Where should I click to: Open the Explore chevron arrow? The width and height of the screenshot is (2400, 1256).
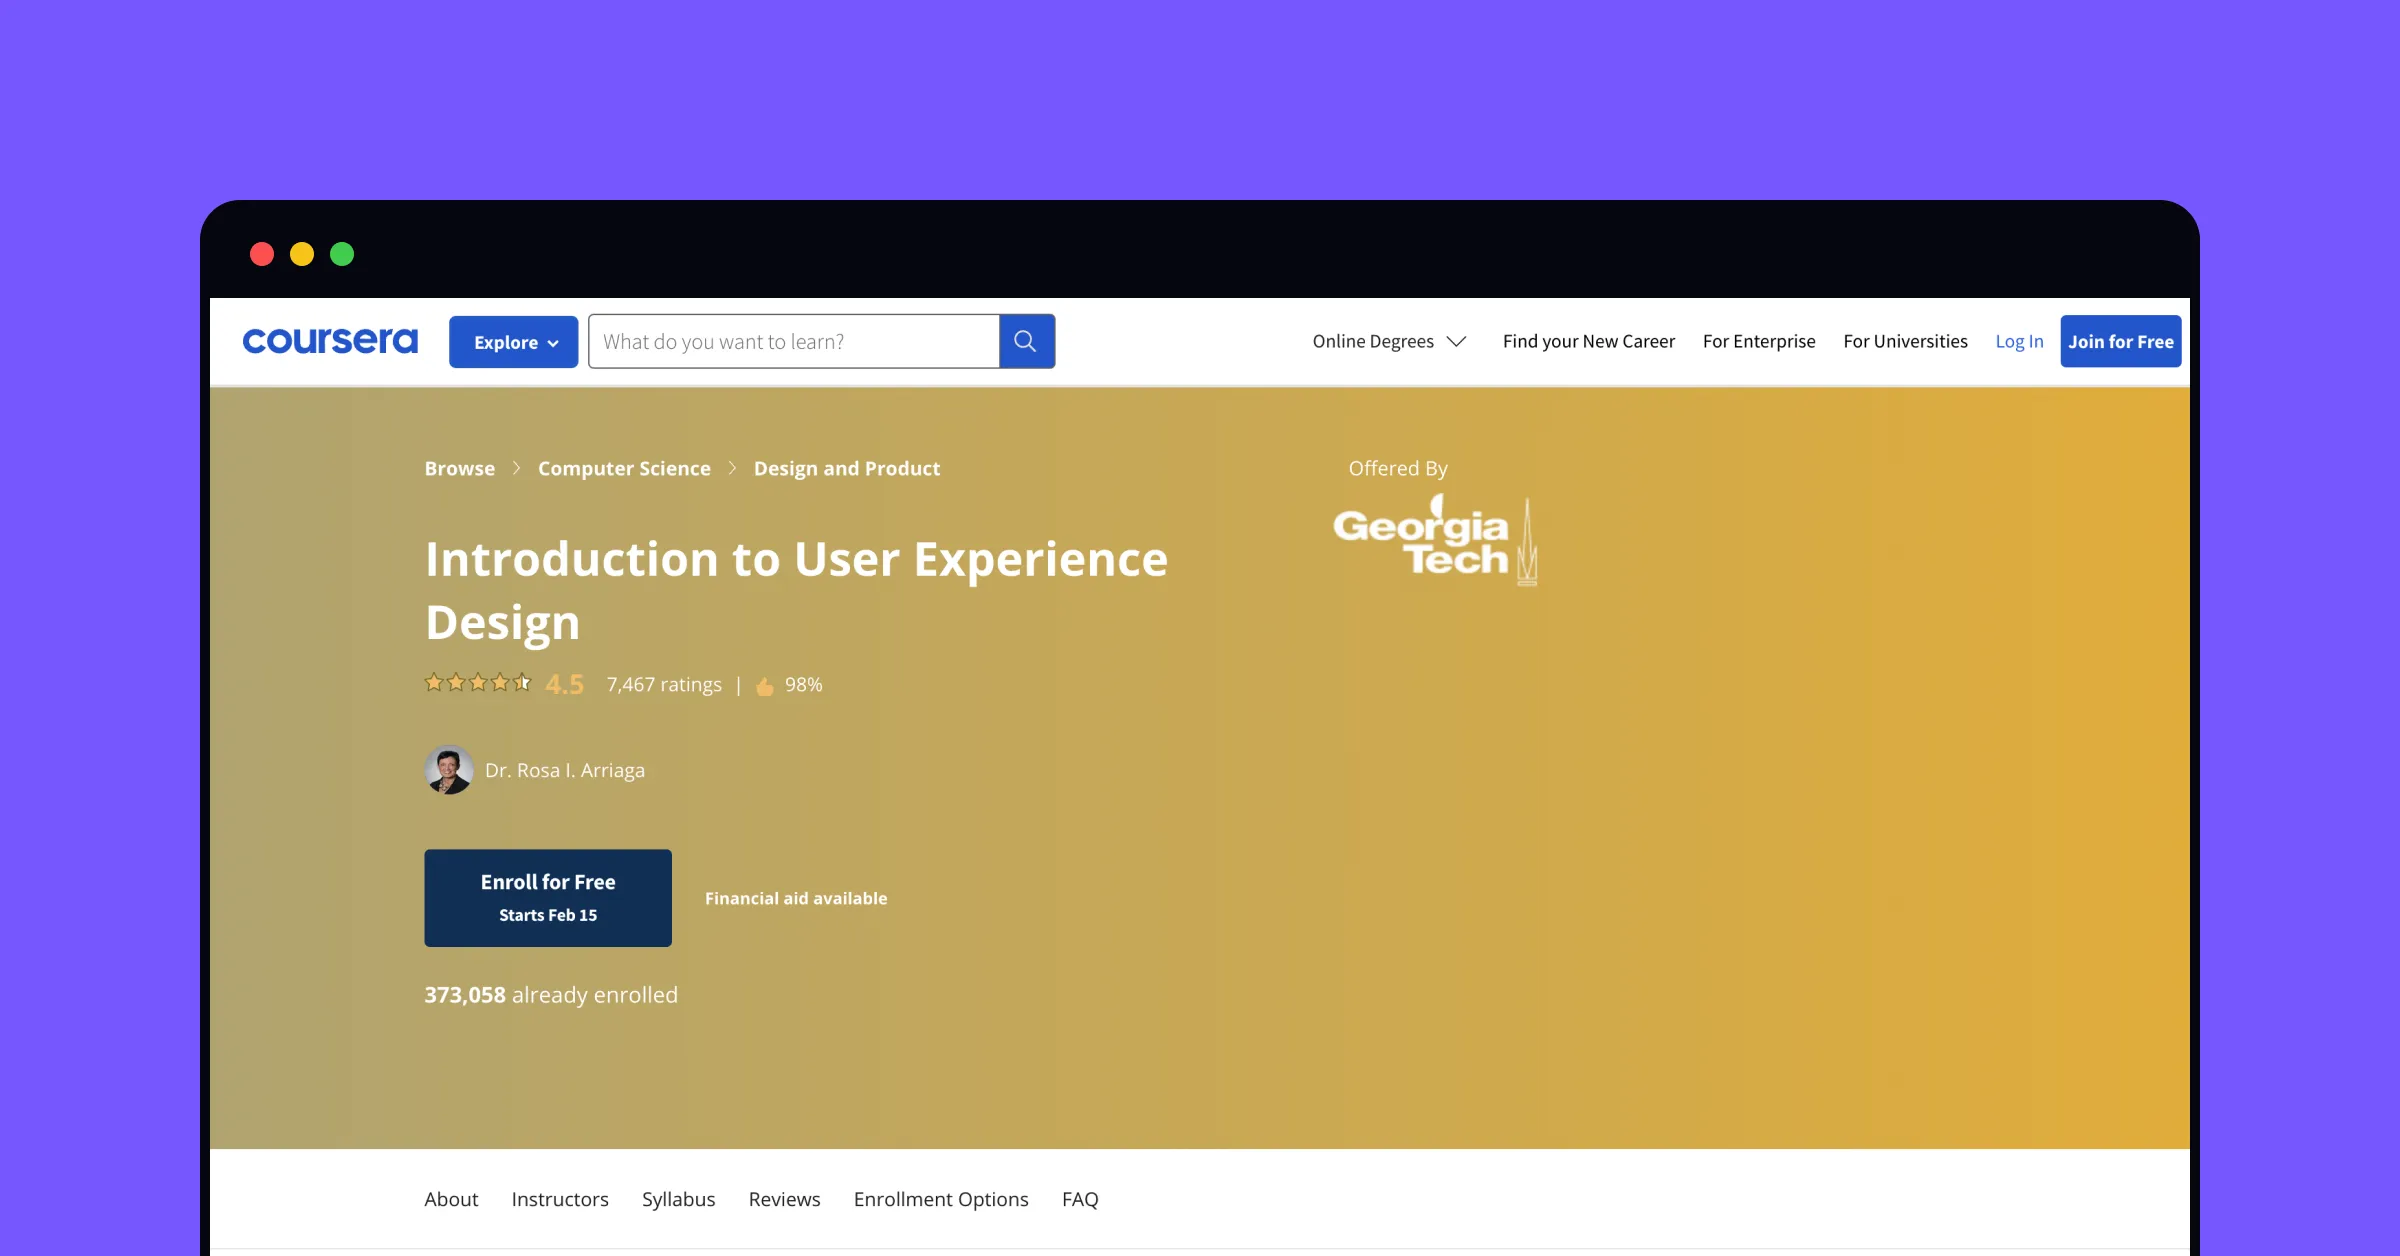555,342
